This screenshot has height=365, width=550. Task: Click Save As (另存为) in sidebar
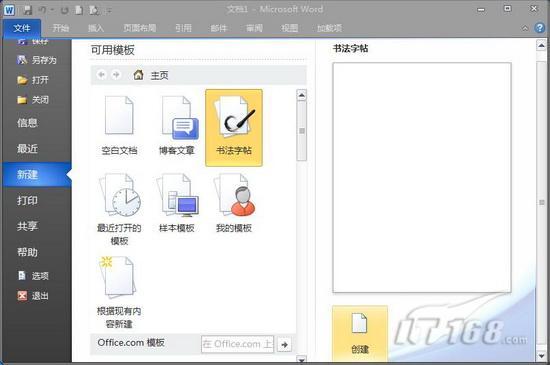[36, 60]
